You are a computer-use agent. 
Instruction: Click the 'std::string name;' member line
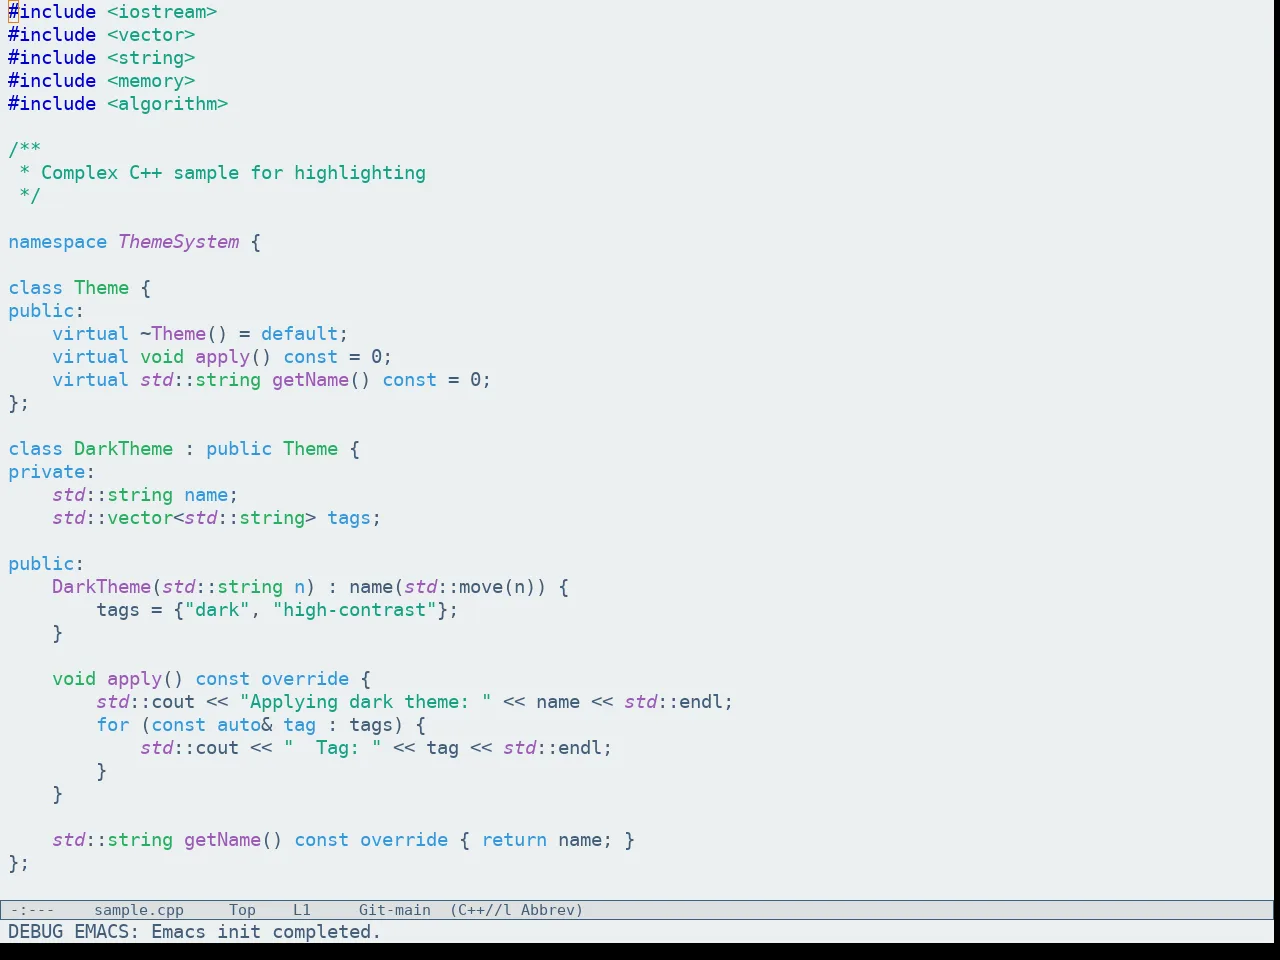[145, 495]
